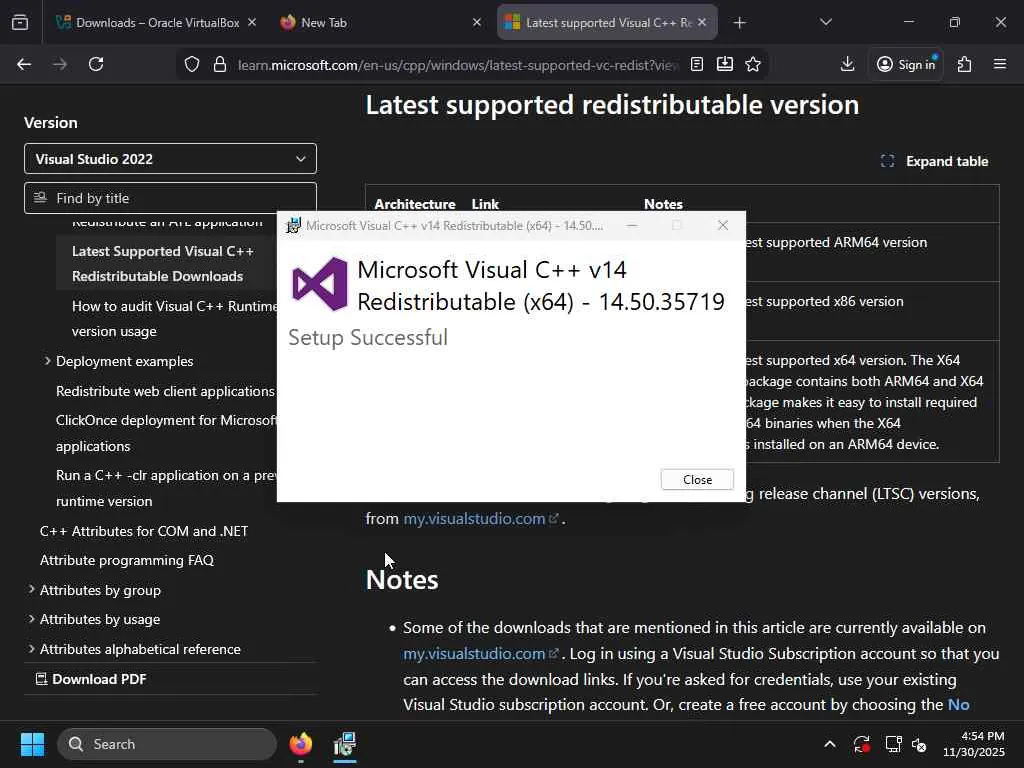Click the Find by title input field

[170, 198]
